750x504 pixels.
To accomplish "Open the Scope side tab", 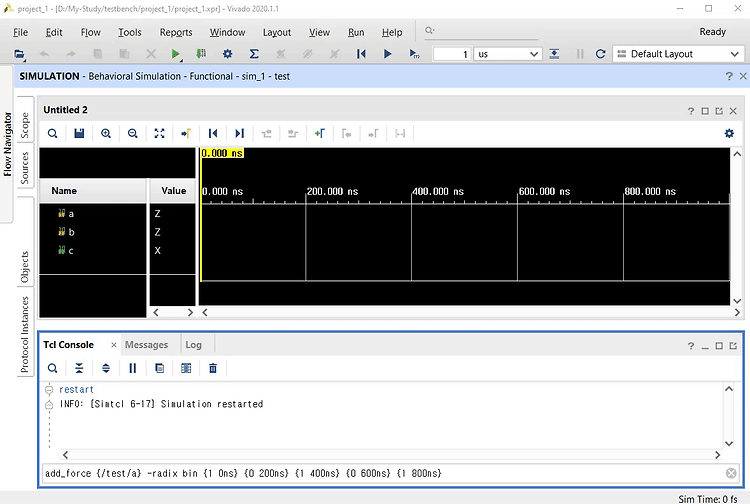I will pos(25,125).
